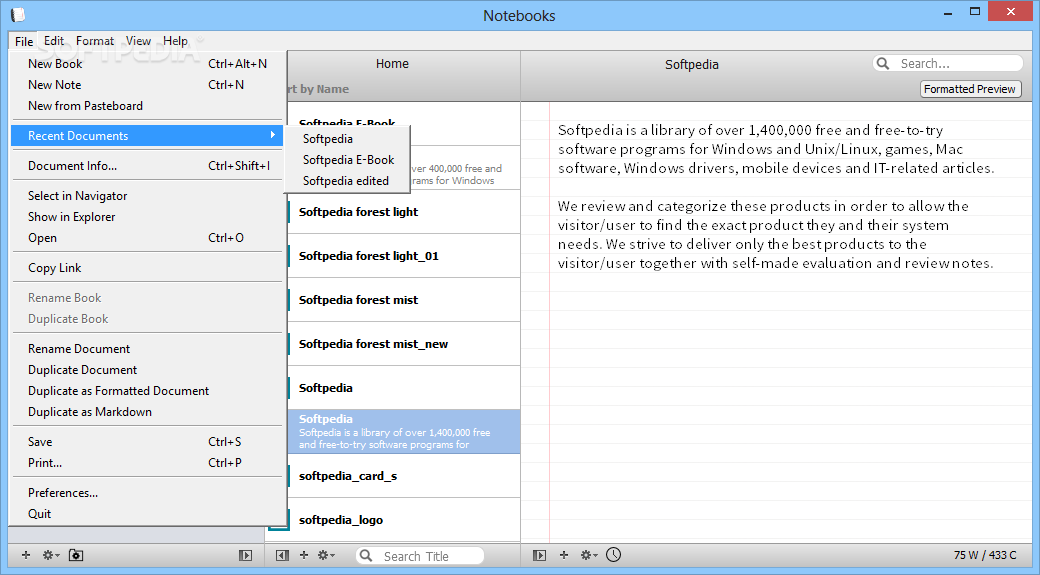Image resolution: width=1040 pixels, height=575 pixels.
Task: Choose Duplicate Document
Action: pos(148,370)
